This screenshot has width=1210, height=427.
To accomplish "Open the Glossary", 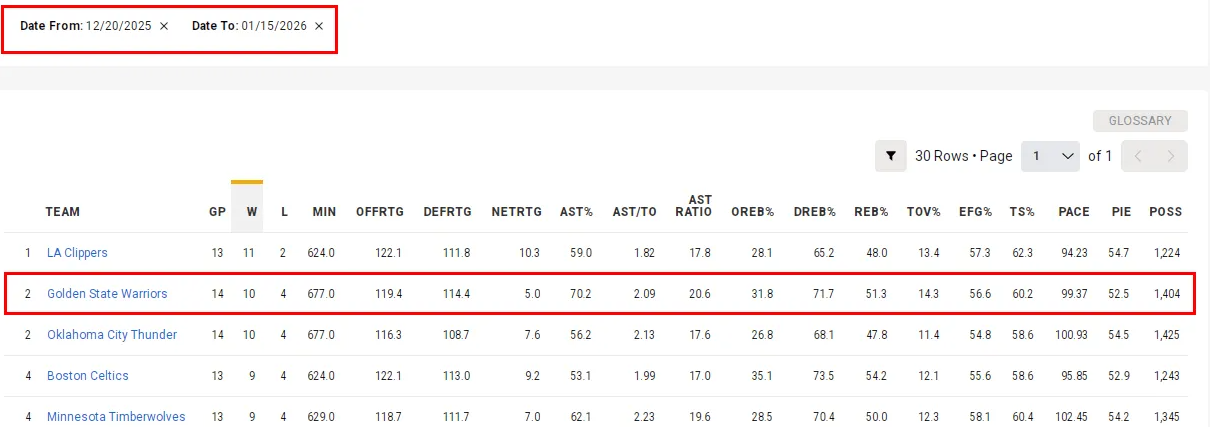I will [x=1140, y=121].
